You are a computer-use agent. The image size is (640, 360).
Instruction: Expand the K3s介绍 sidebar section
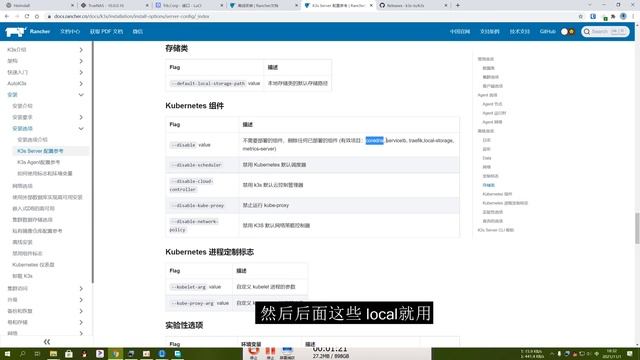[x=81, y=50]
